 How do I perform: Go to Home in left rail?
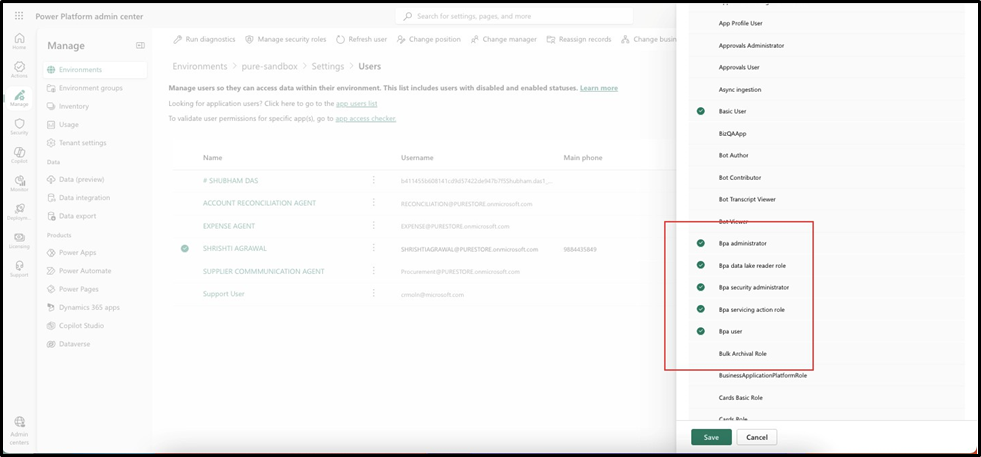pyautogui.click(x=19, y=41)
